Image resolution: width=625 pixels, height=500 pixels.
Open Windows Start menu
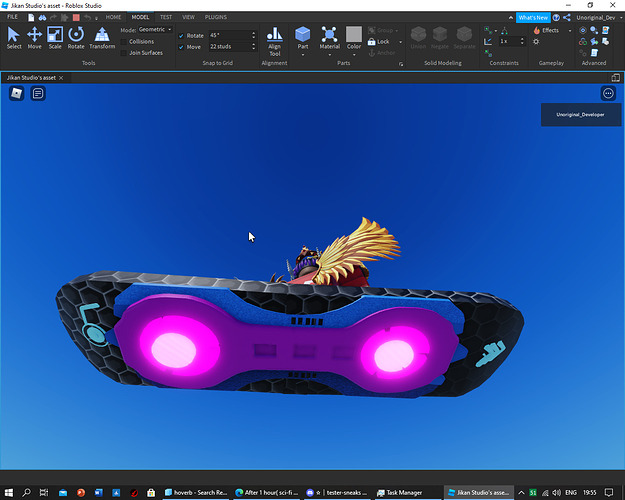coord(9,492)
